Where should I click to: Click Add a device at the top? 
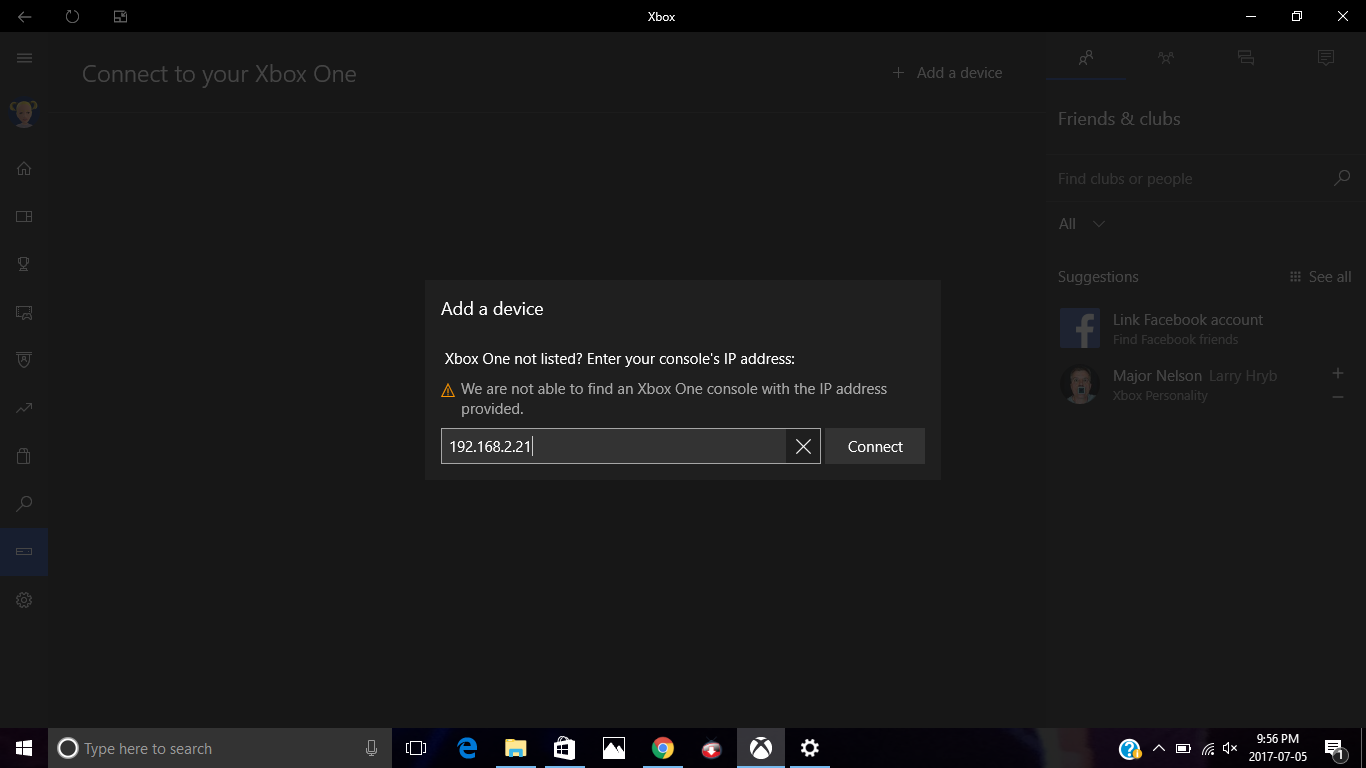(947, 73)
